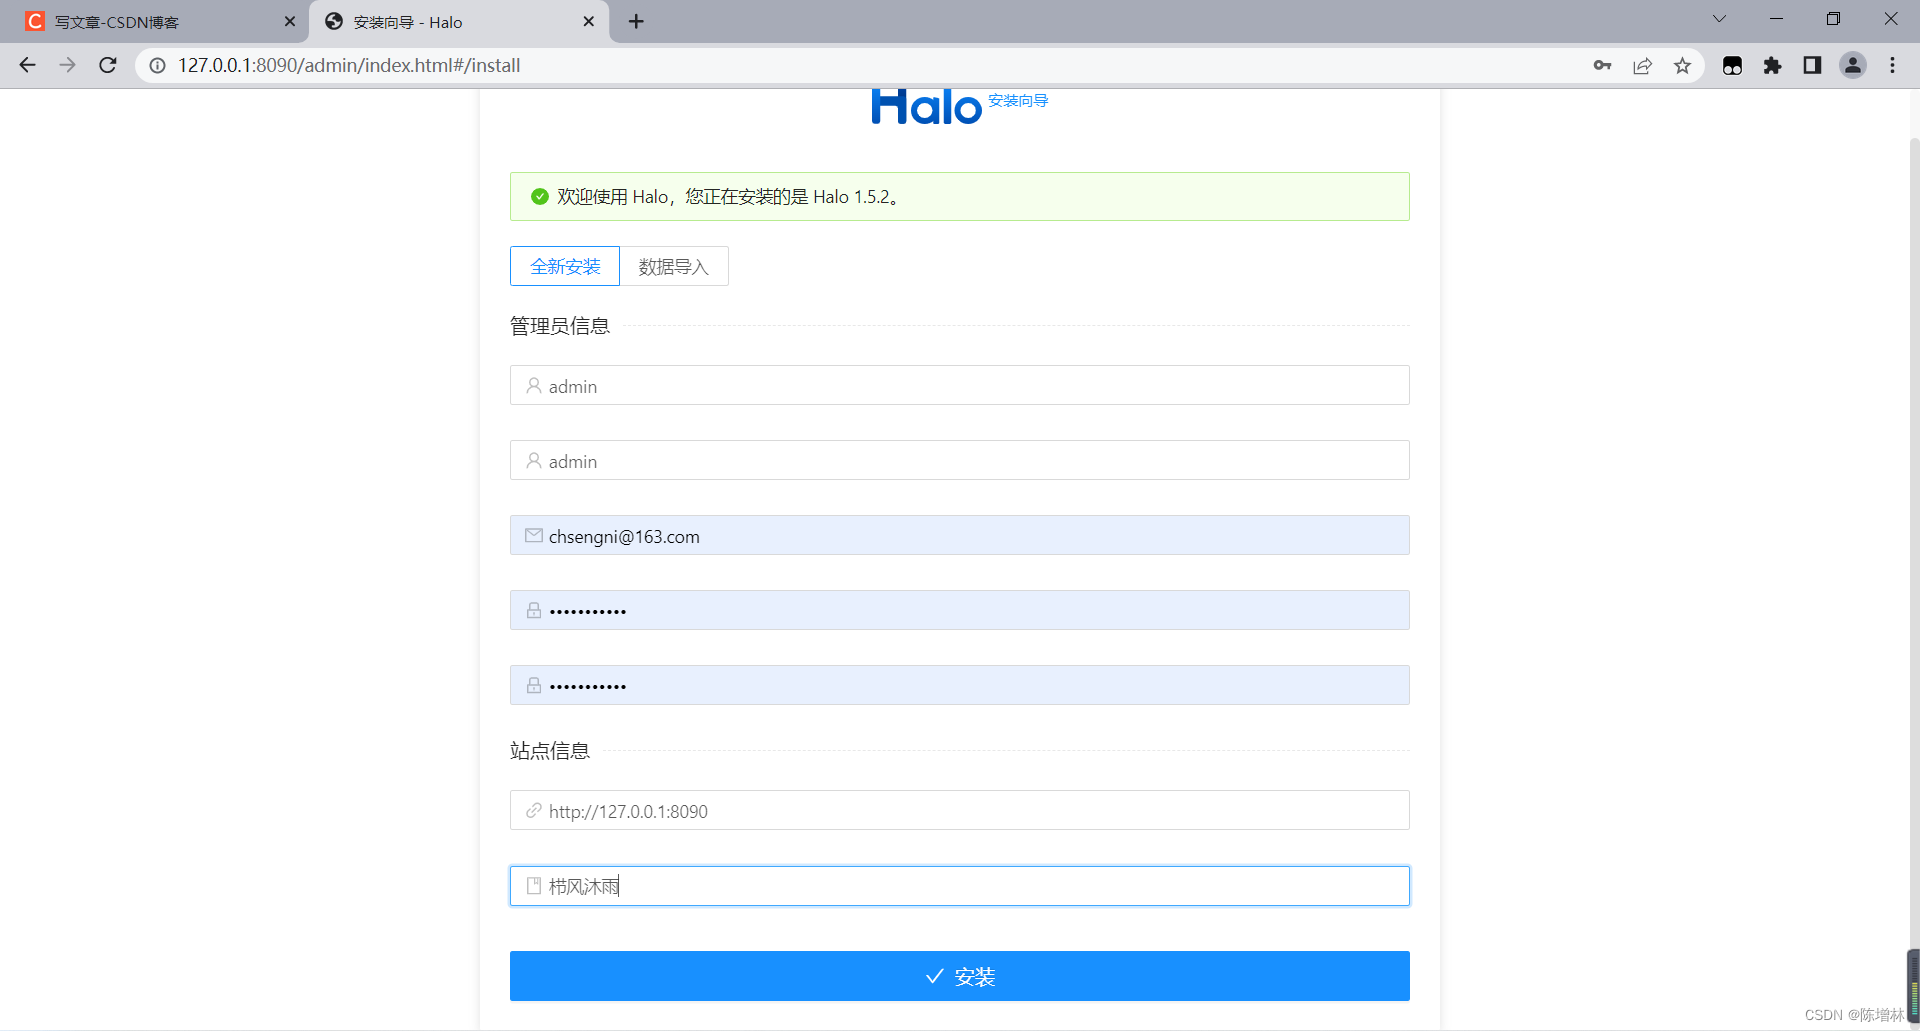Viewport: 1920px width, 1031px height.
Task: Reload the Halo install page
Action: point(107,65)
